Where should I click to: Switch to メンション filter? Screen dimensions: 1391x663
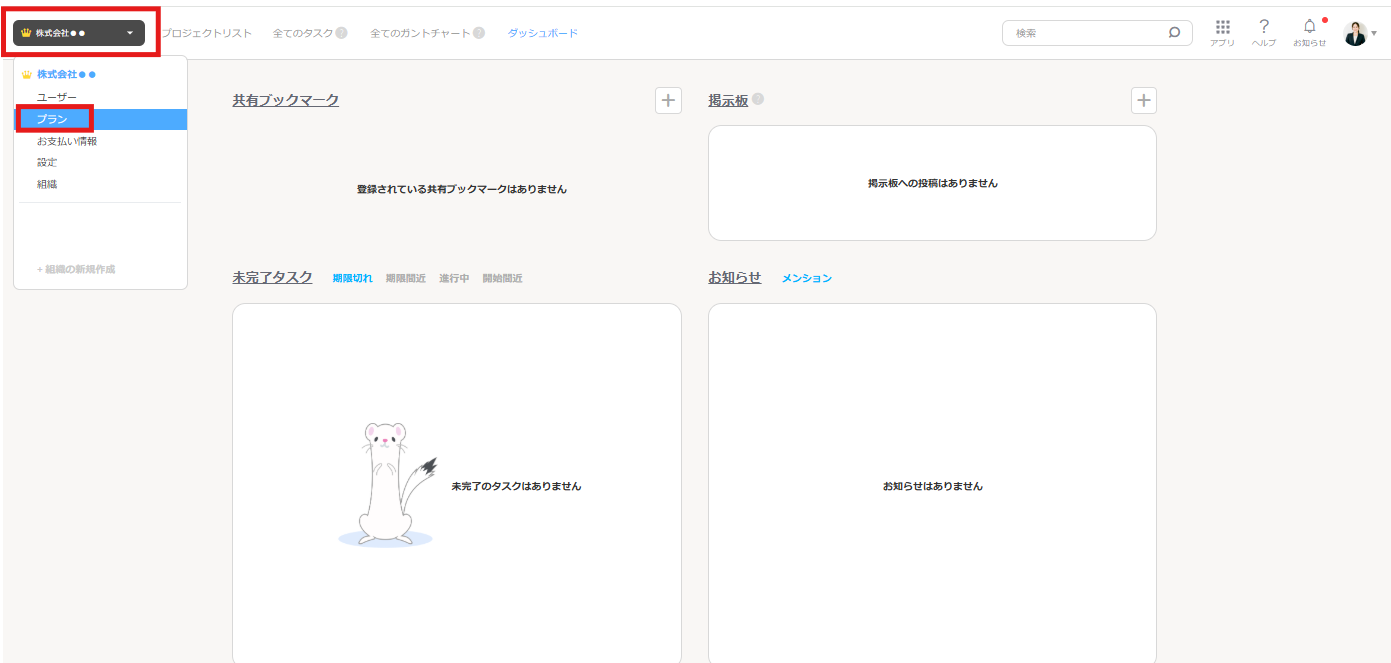[x=807, y=278]
